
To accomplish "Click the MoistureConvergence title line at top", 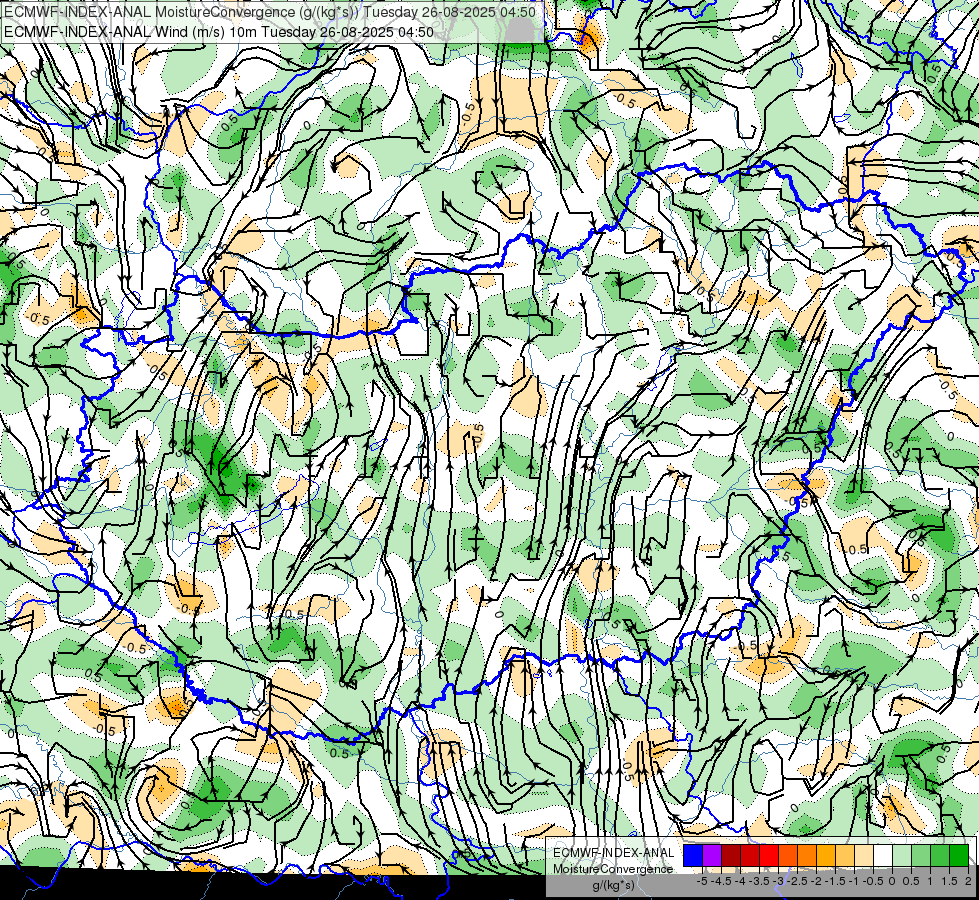I will (x=270, y=12).
